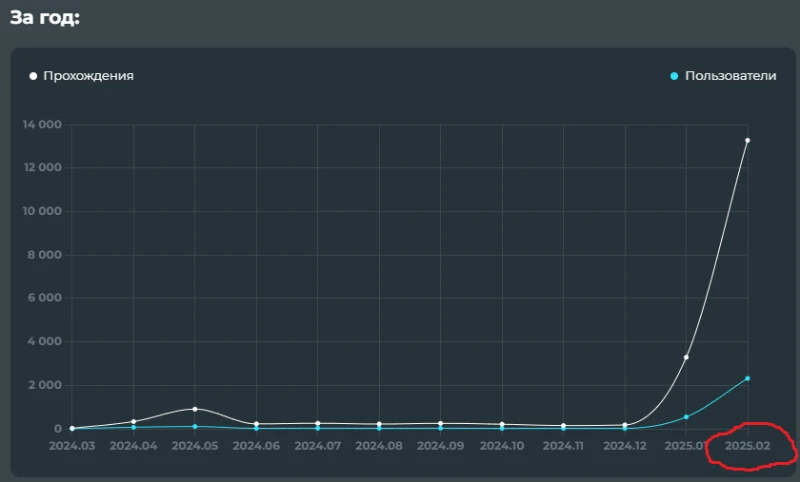Click the «За год:» heading
The image size is (800, 482).
pos(45,18)
